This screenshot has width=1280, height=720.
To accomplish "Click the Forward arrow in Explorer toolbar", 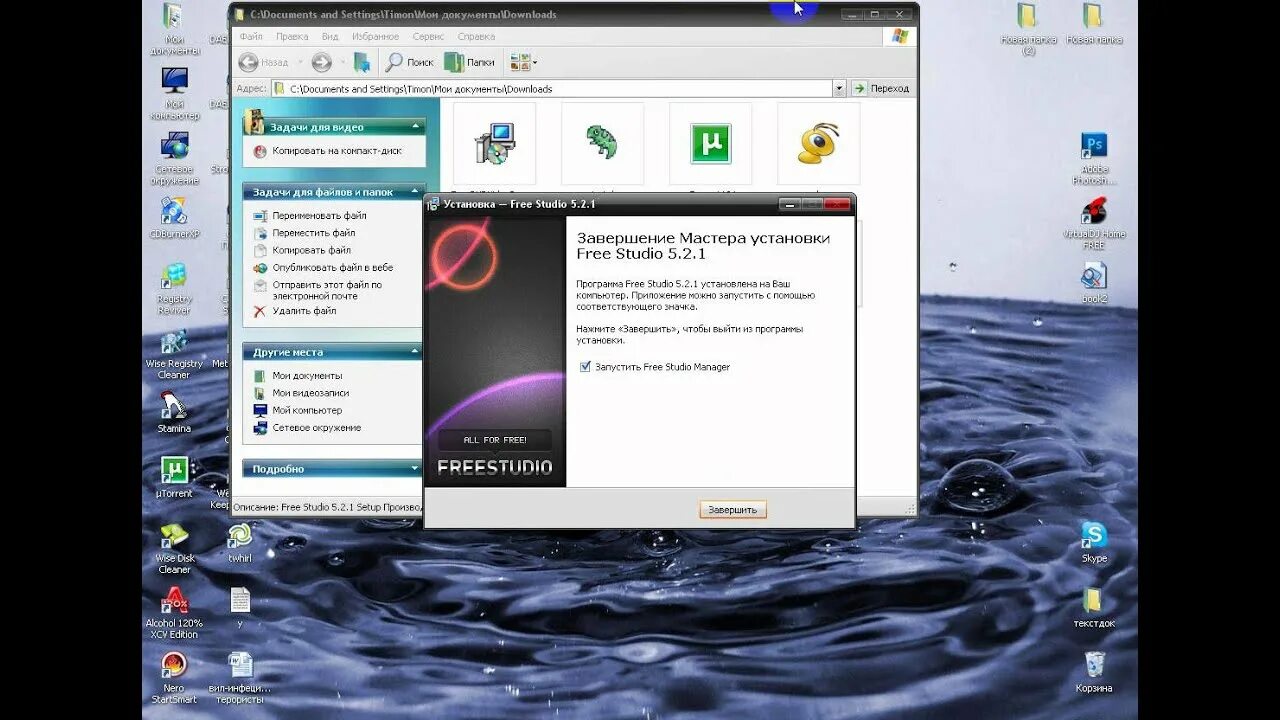I will coord(321,62).
